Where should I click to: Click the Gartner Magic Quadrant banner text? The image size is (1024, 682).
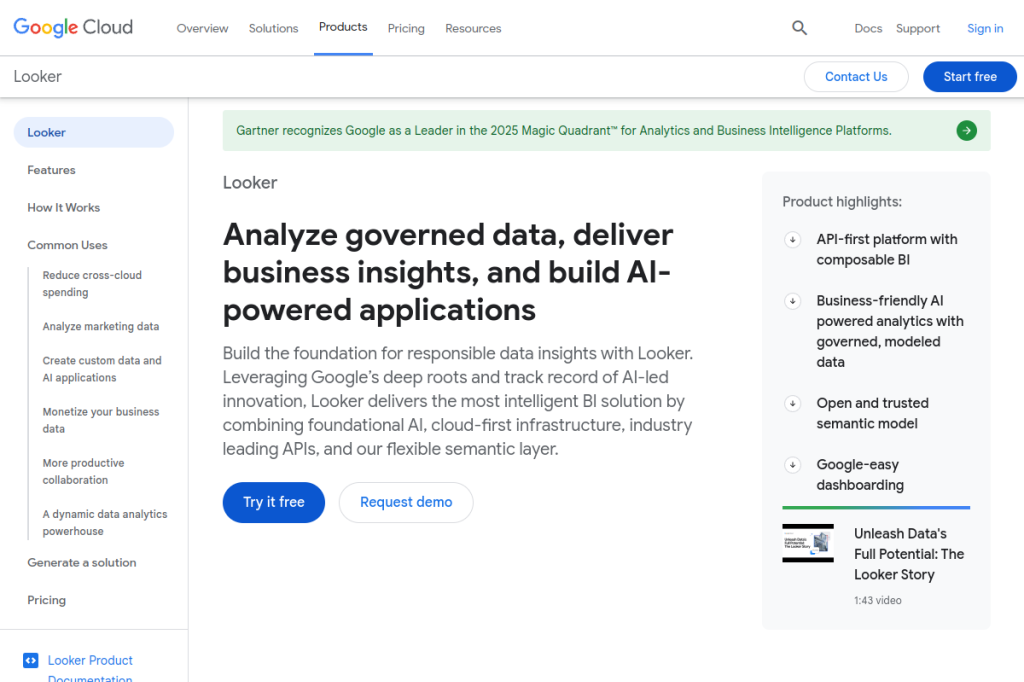pos(564,131)
